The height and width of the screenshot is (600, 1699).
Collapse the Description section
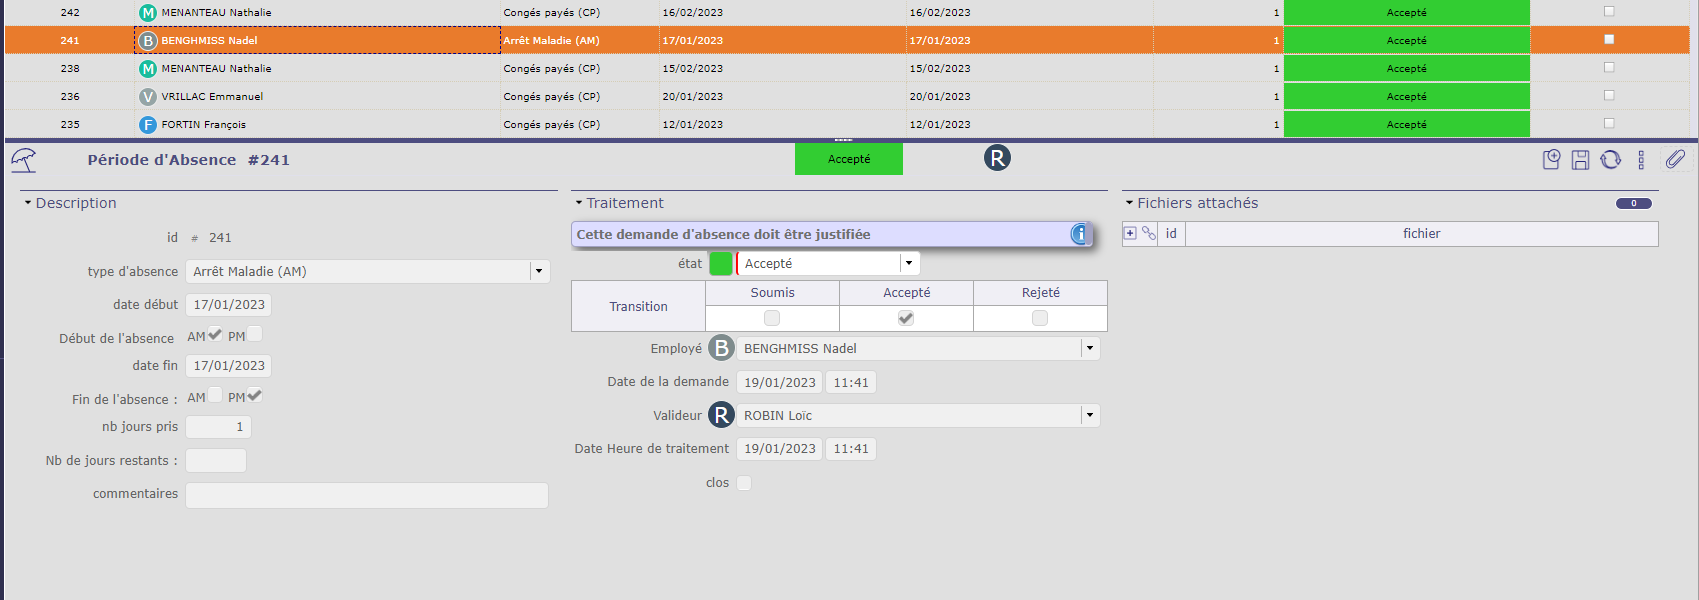(28, 203)
